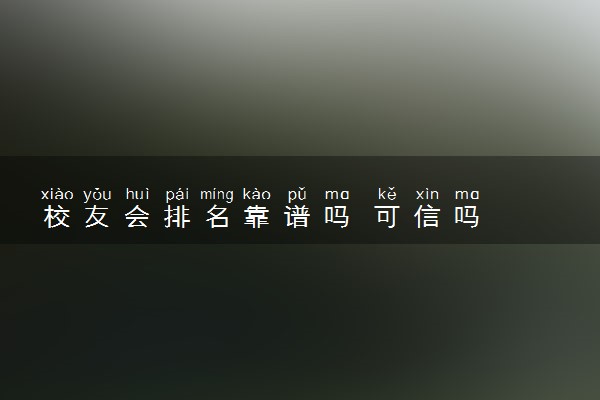Click the character 校 in the title

pyautogui.click(x=57, y=217)
